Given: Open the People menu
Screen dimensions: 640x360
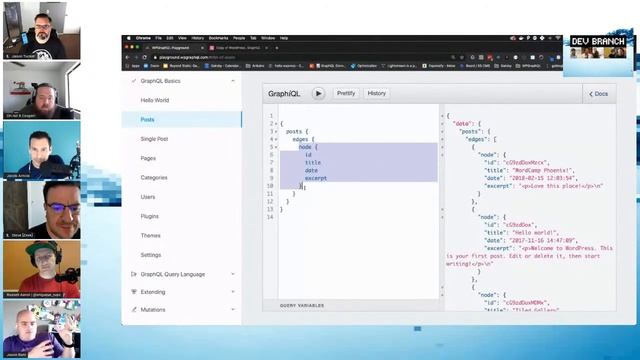Looking at the screenshot, I should click(x=239, y=38).
